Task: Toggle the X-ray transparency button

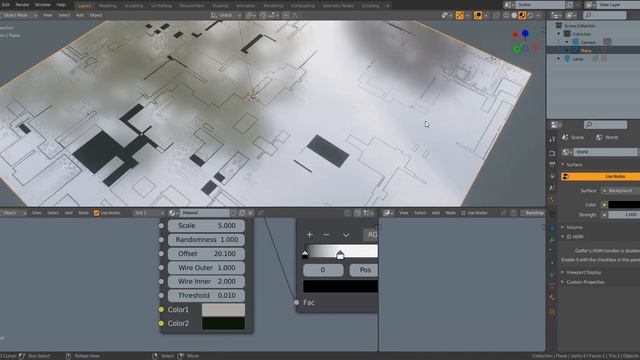Action: [x=496, y=16]
